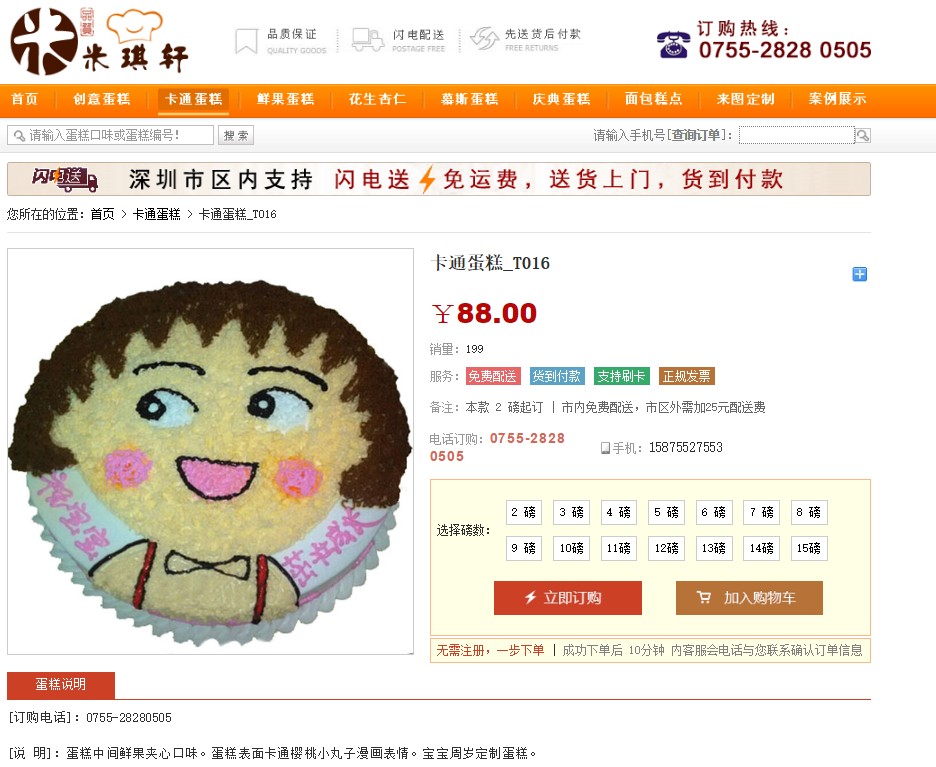Choose the 10磅 cake size

click(571, 548)
